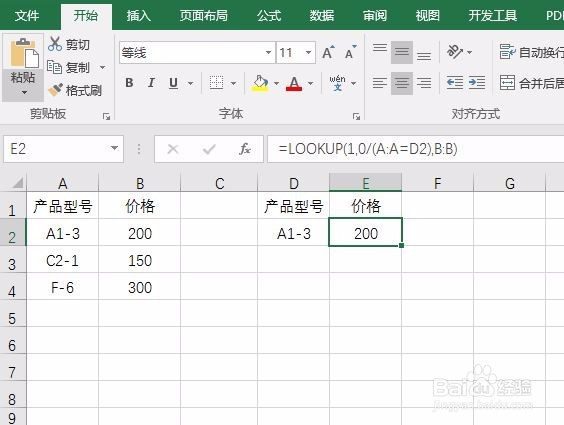Open the font group dialog launcher
Screen dimensions: 564x425
click(x=356, y=116)
